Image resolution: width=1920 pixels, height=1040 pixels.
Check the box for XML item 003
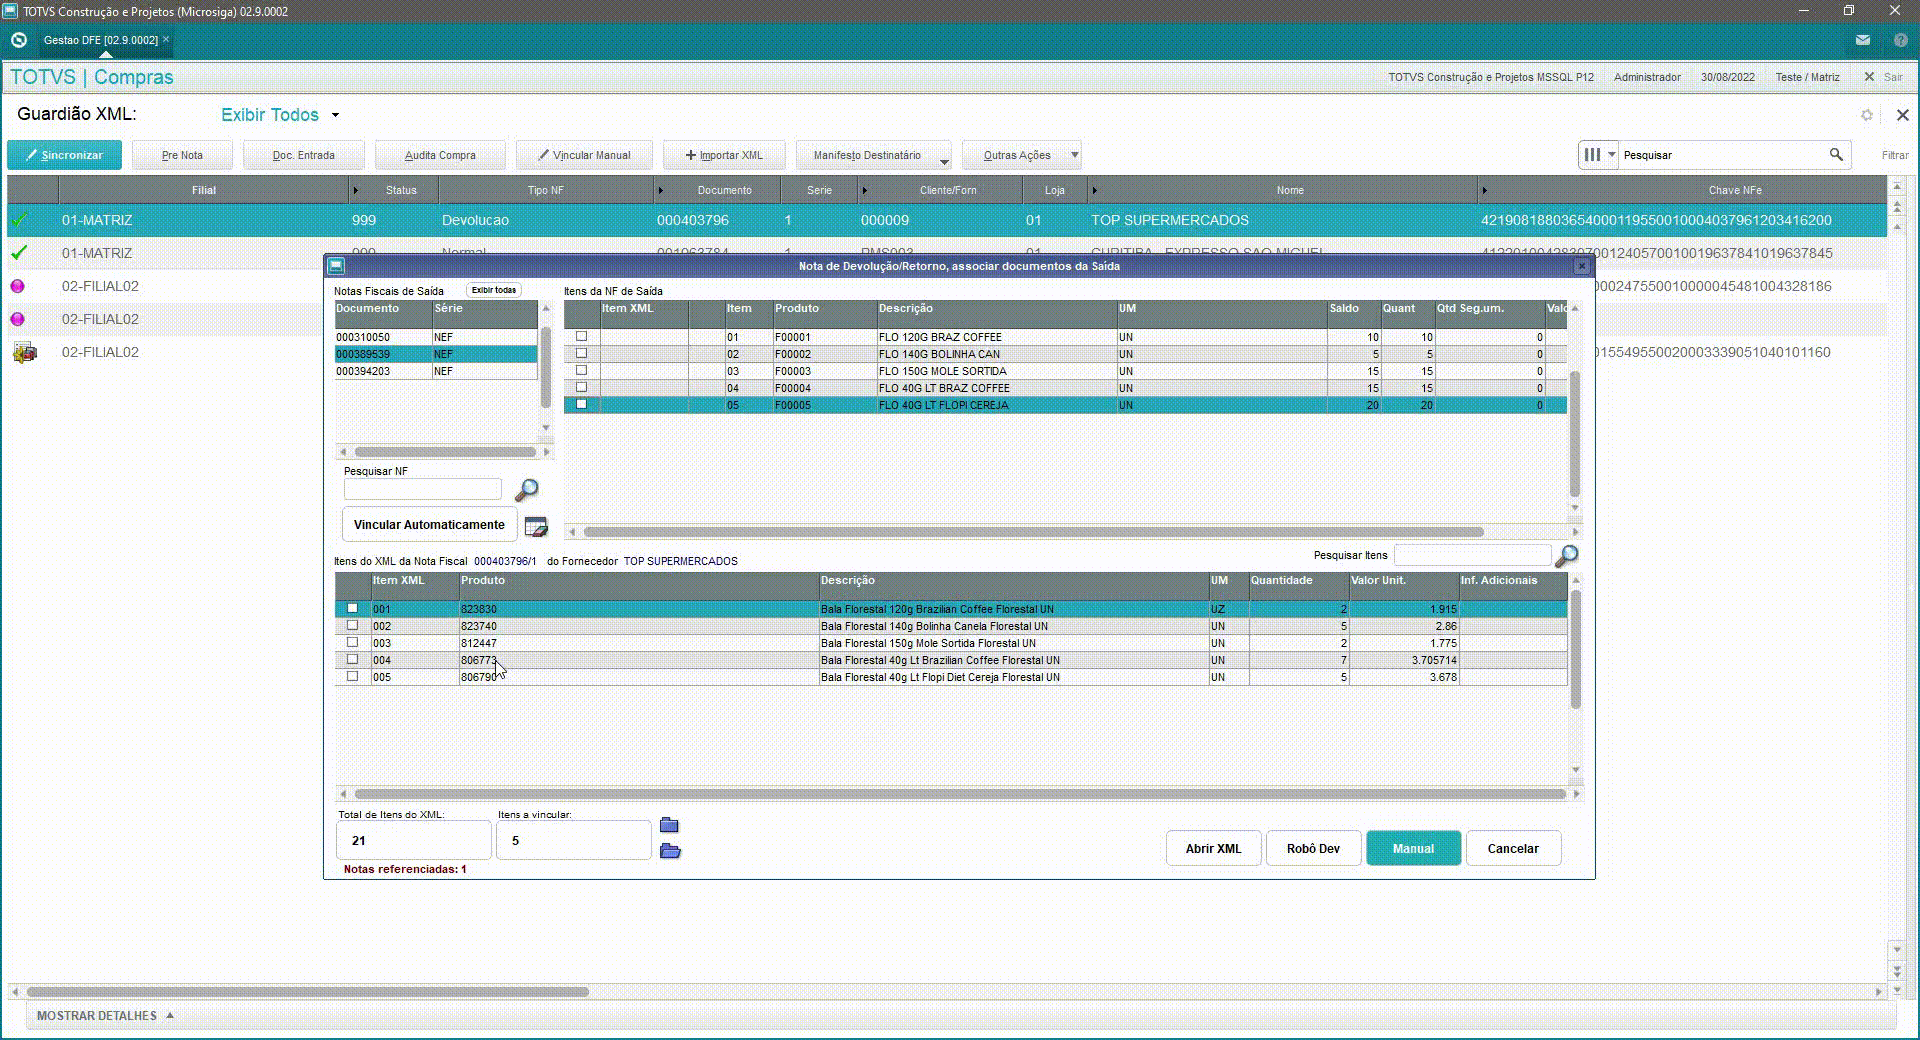pos(352,642)
